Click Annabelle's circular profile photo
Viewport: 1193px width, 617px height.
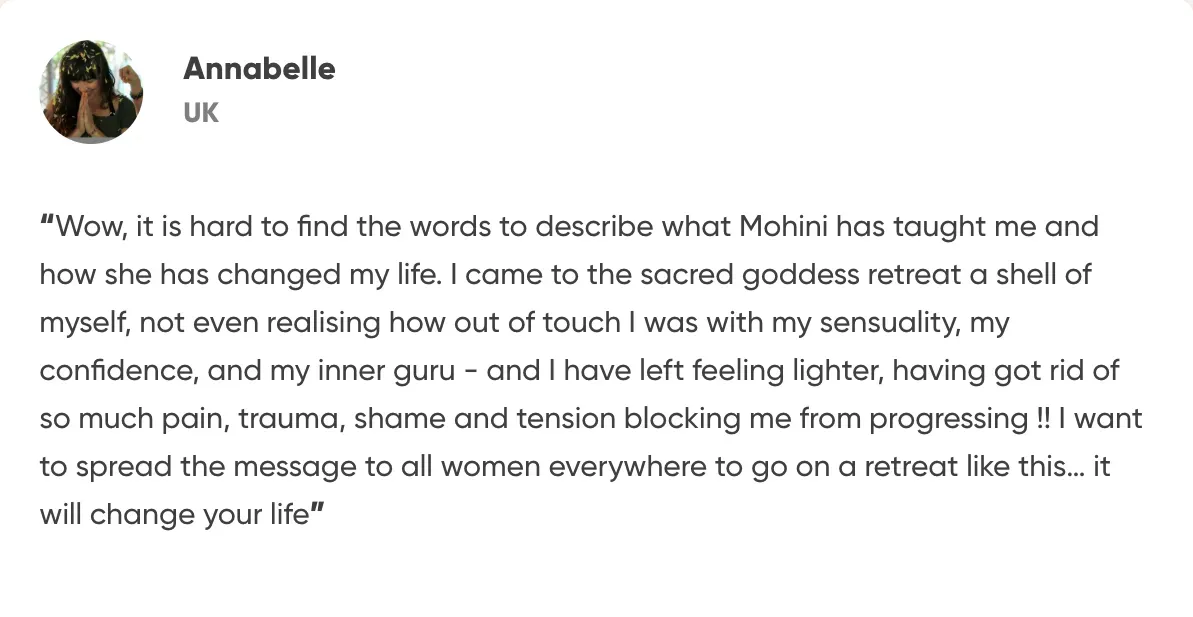[x=91, y=92]
